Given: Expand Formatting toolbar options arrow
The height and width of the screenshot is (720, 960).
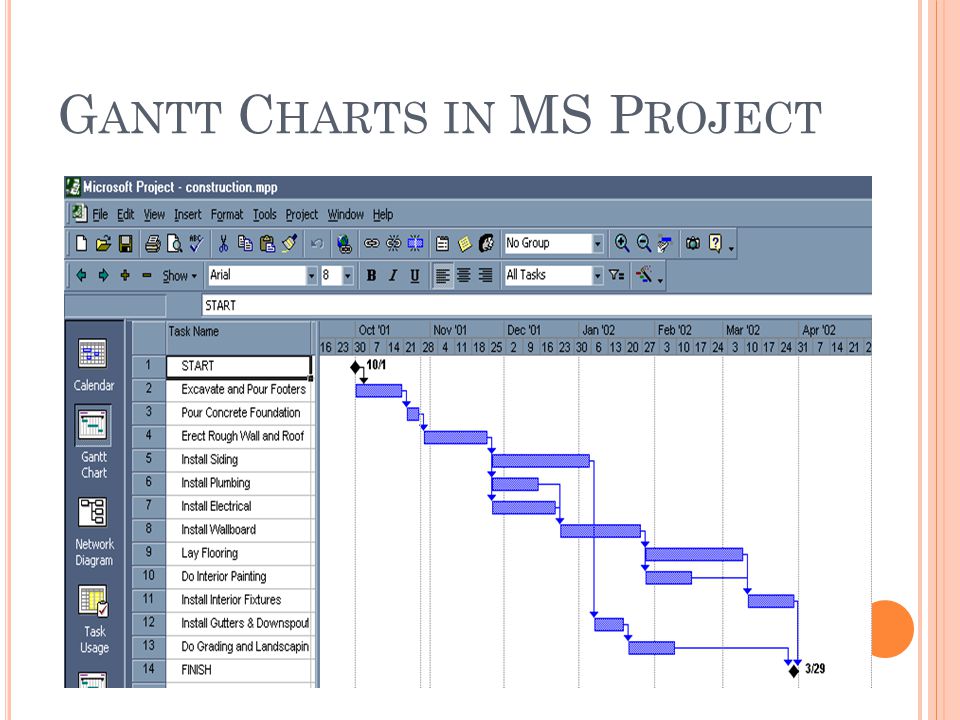Looking at the screenshot, I should (x=660, y=280).
